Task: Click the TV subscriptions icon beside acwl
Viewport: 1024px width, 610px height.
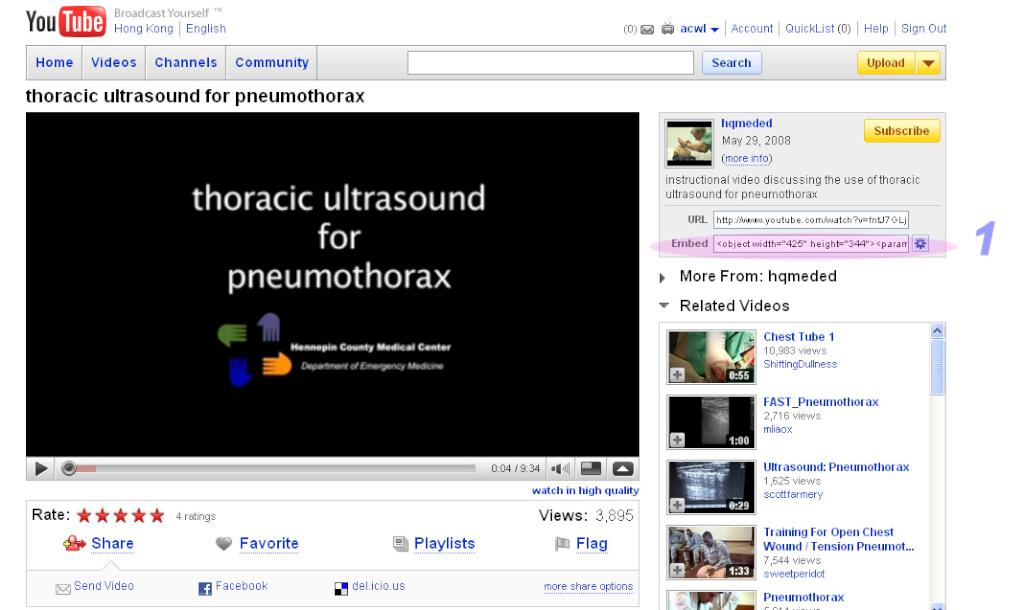Action: 667,29
